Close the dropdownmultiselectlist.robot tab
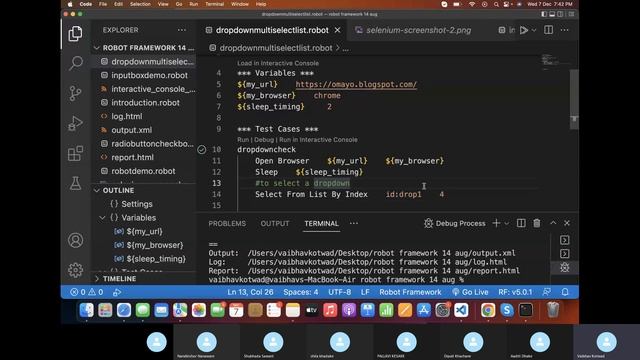Viewport: 640px width, 360px height. (338, 30)
